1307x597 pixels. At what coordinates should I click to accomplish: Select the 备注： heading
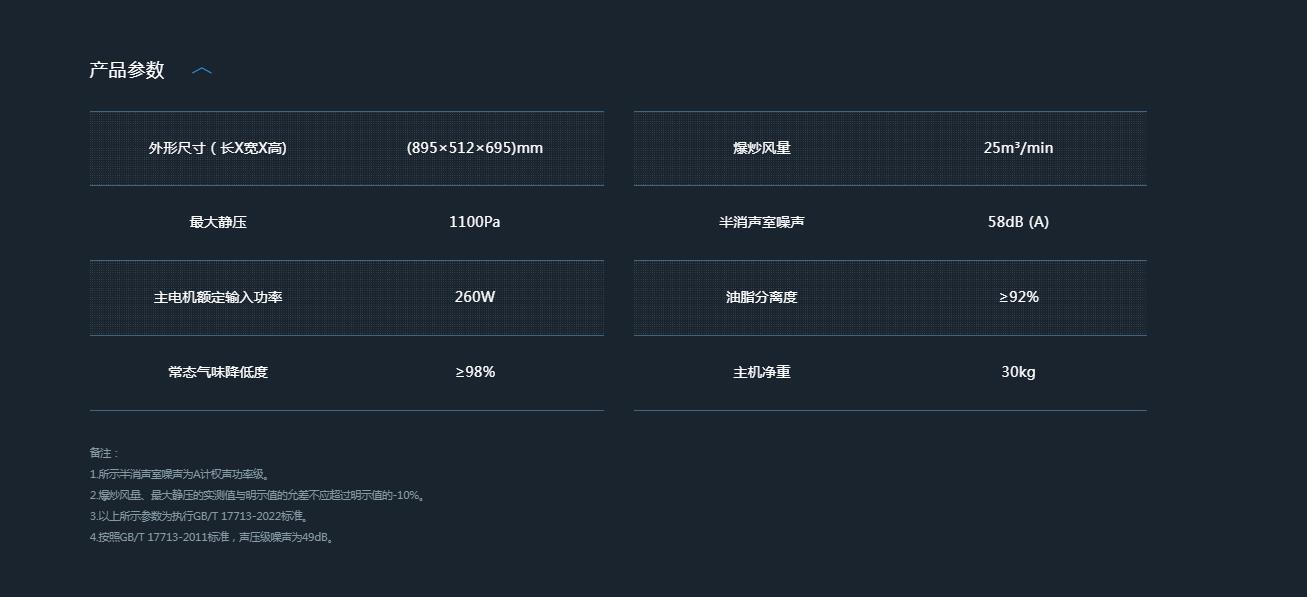(x=104, y=453)
